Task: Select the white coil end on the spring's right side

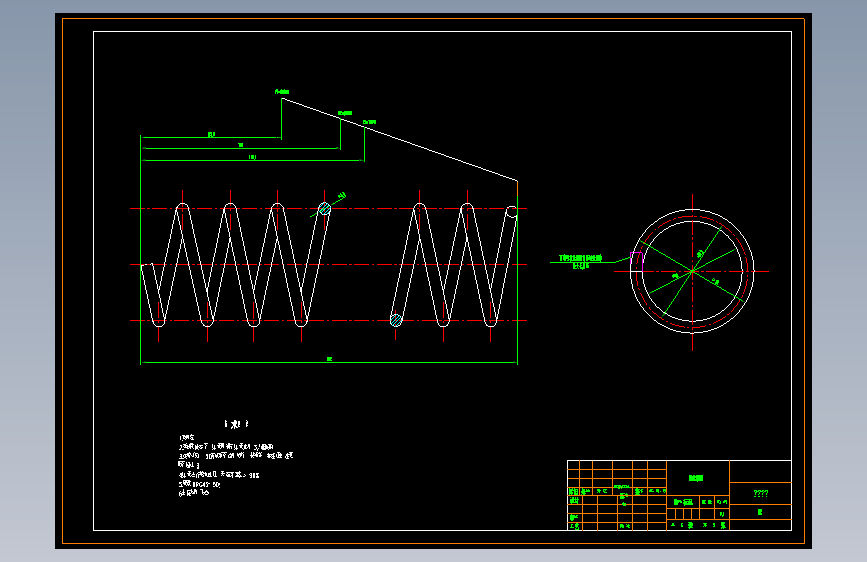Action: [x=512, y=212]
